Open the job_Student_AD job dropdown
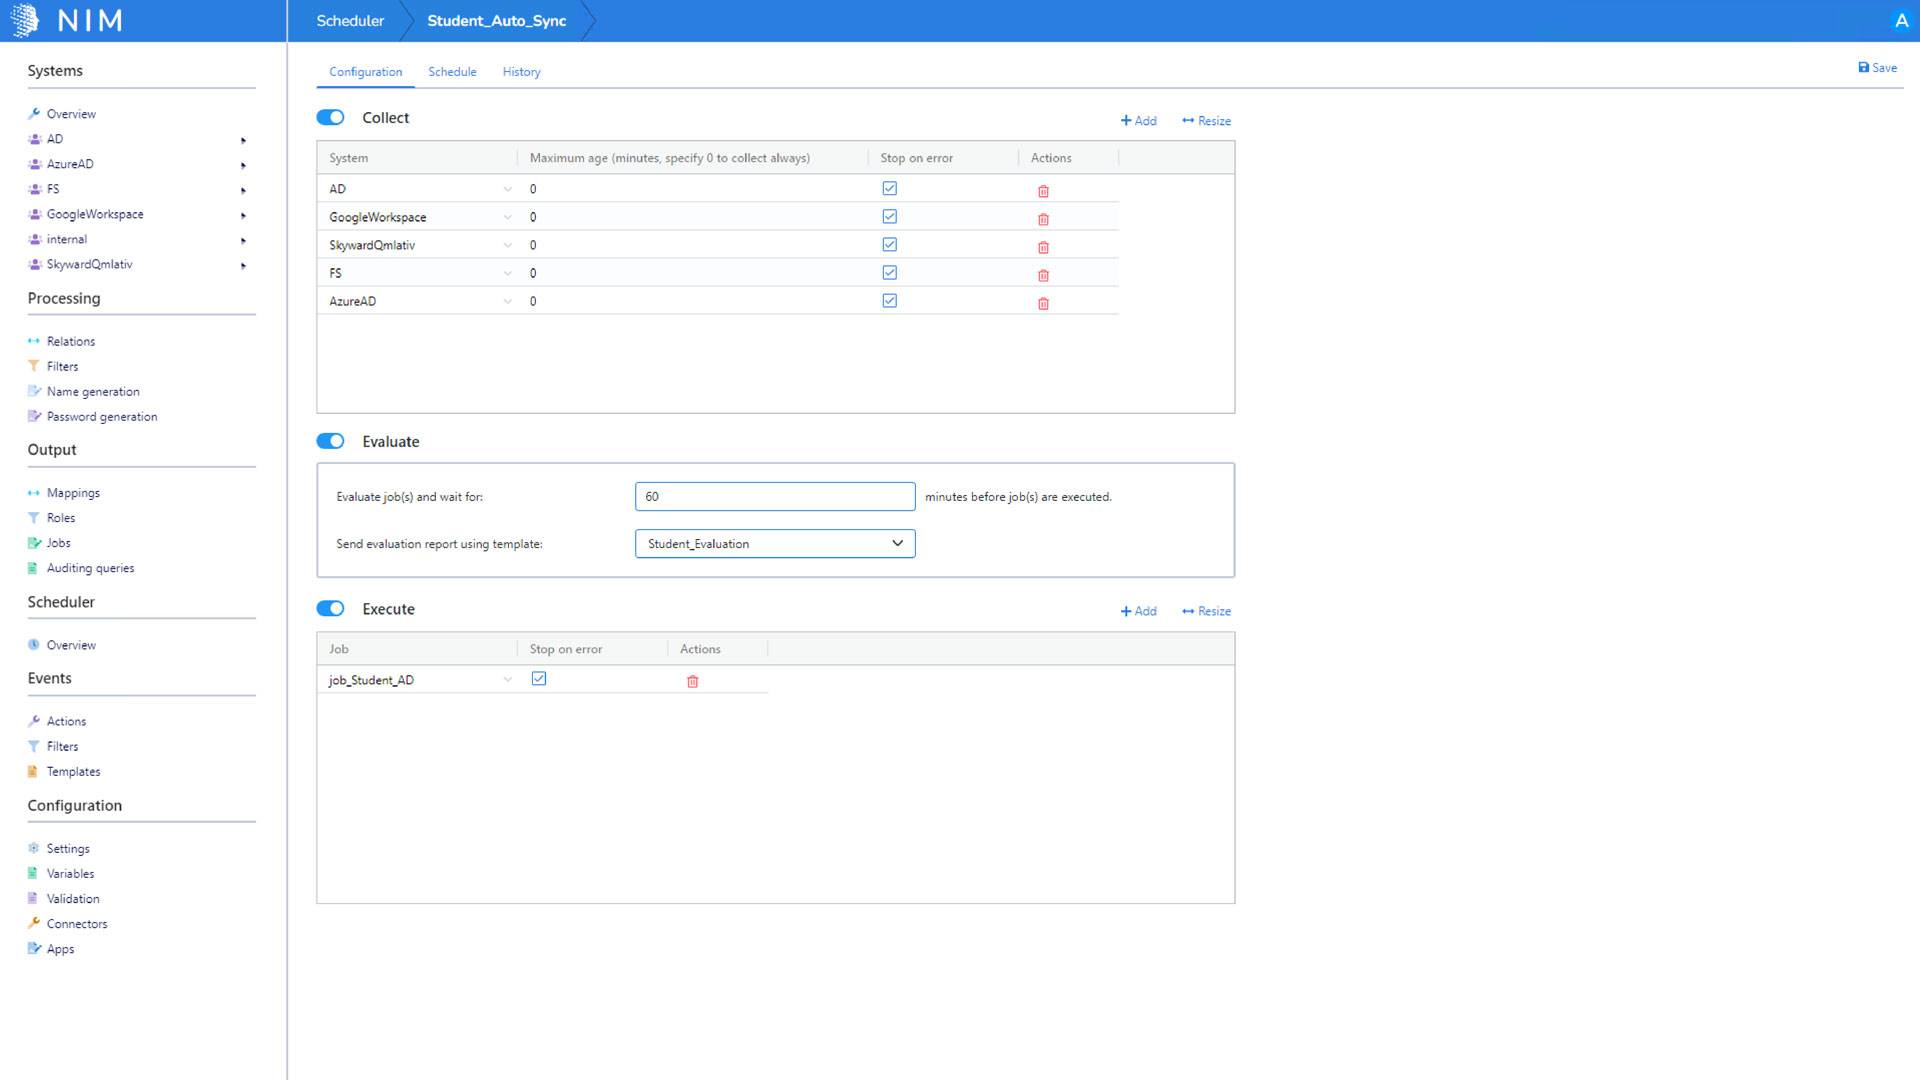The height and width of the screenshot is (1080, 1920). tap(507, 680)
